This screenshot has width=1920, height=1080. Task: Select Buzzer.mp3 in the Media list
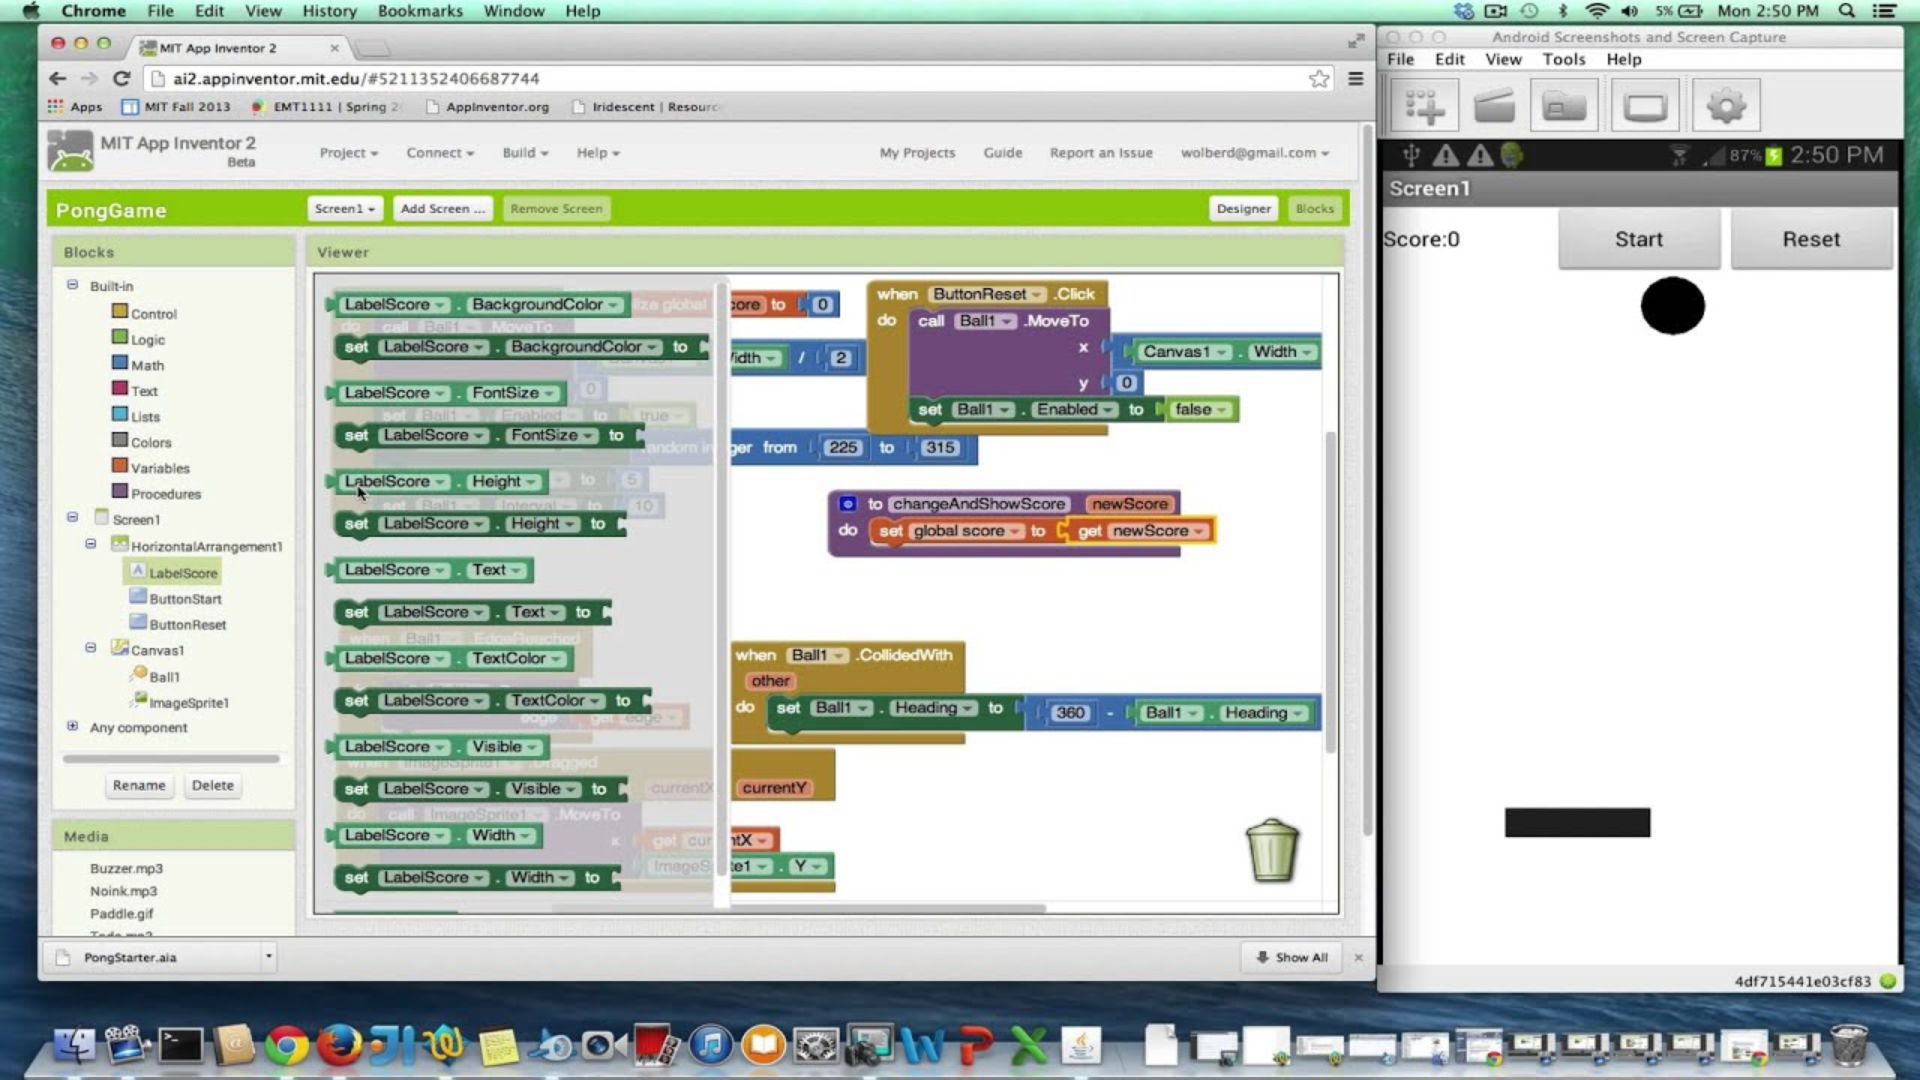point(126,868)
